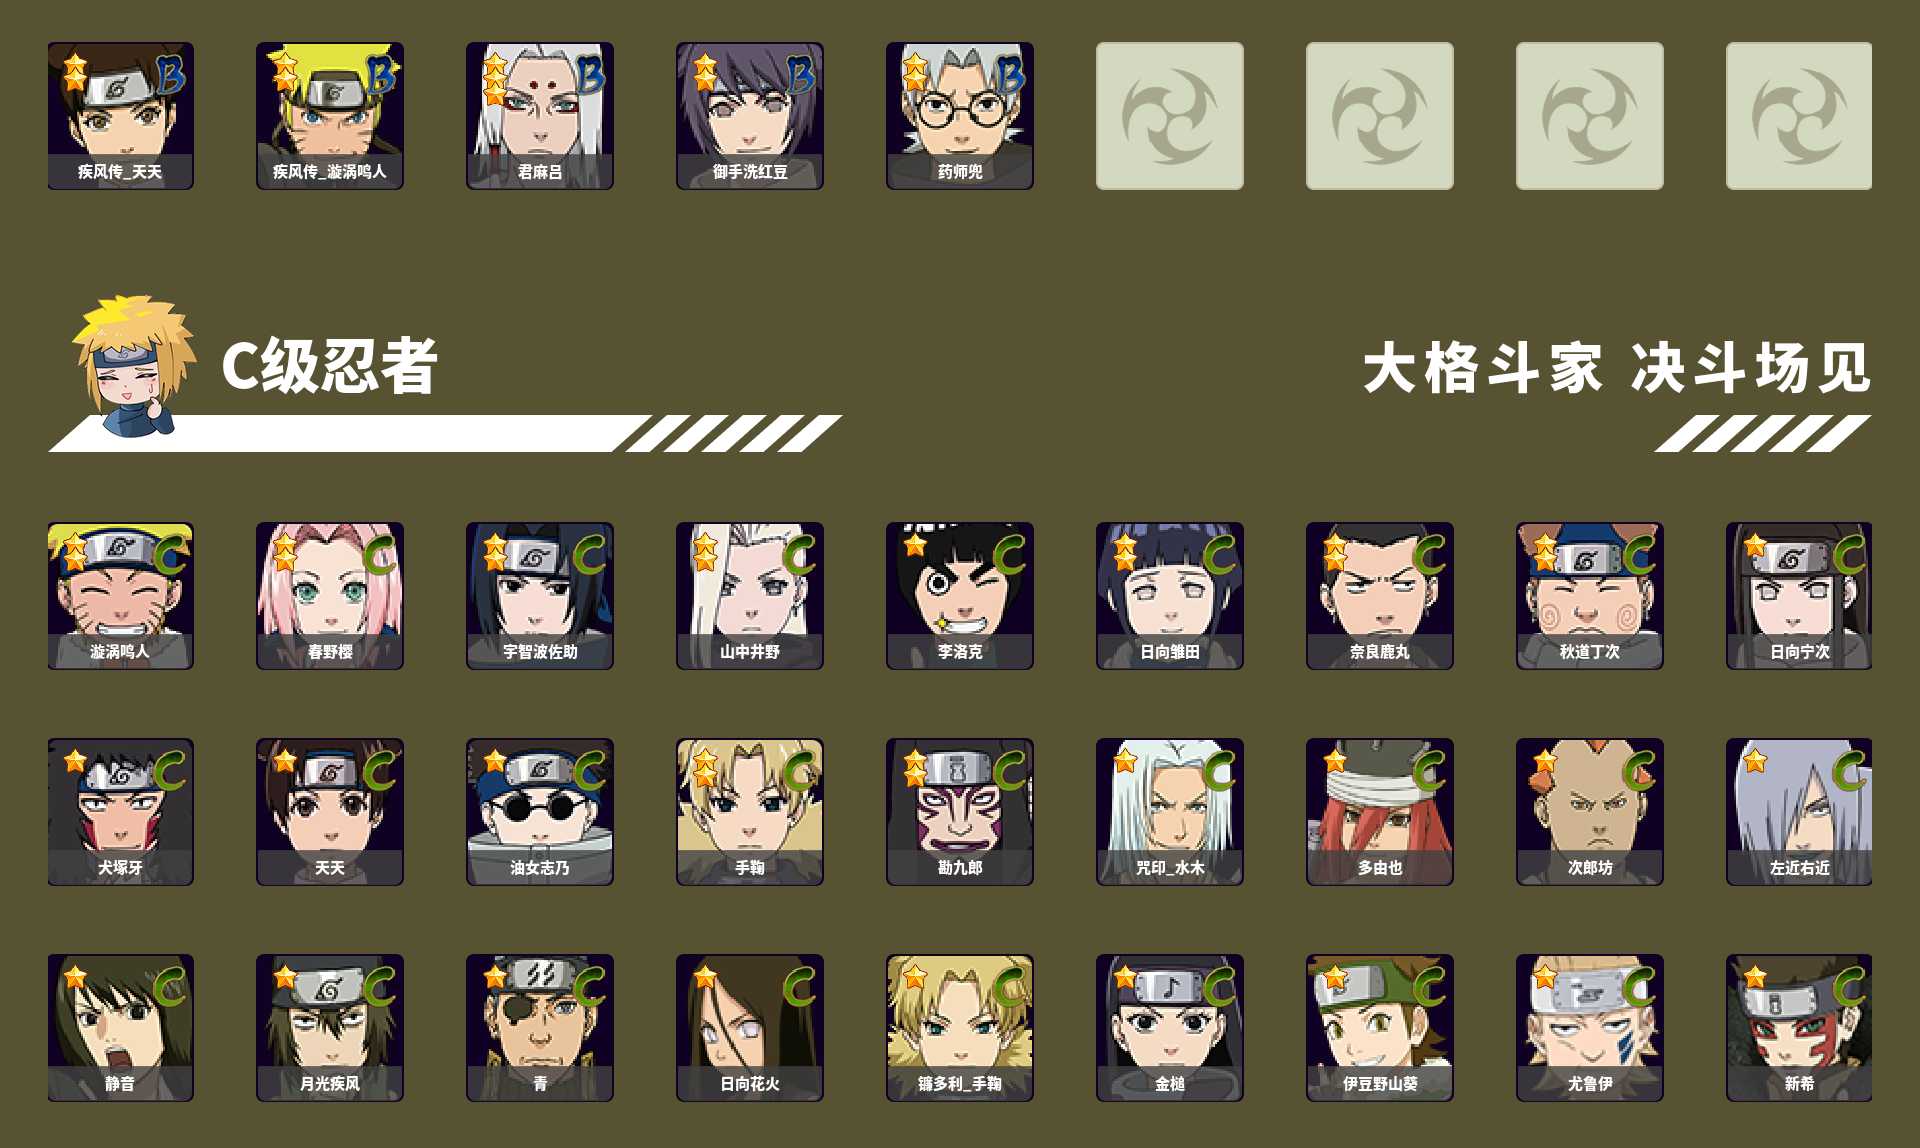
Task: Select the 疾风传_天天 B-rank ninja portrait
Action: pos(121,116)
